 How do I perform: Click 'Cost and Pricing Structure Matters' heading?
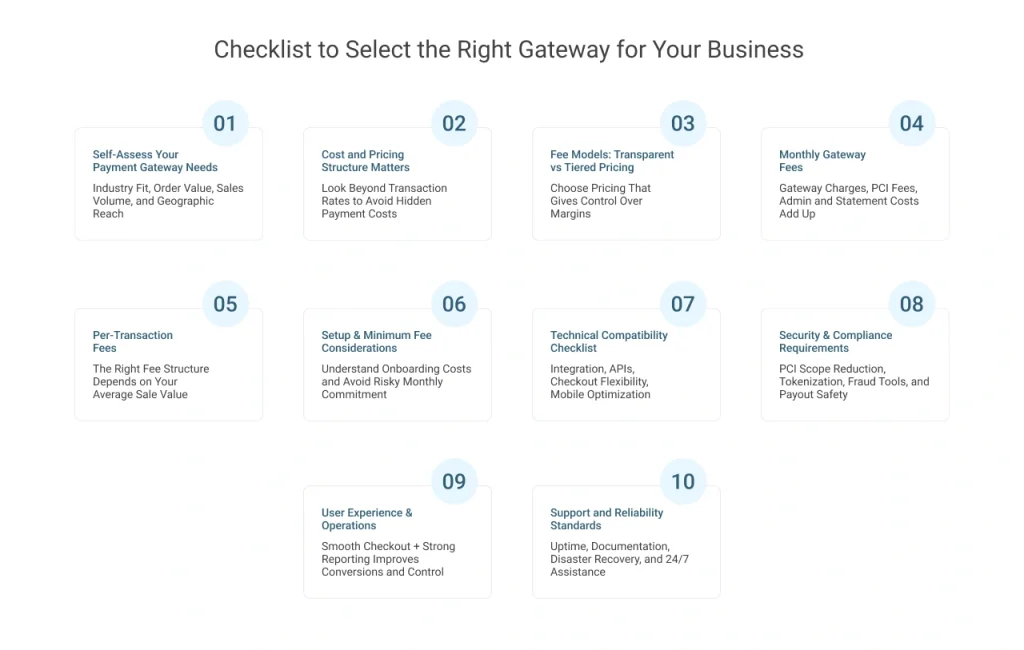(365, 161)
